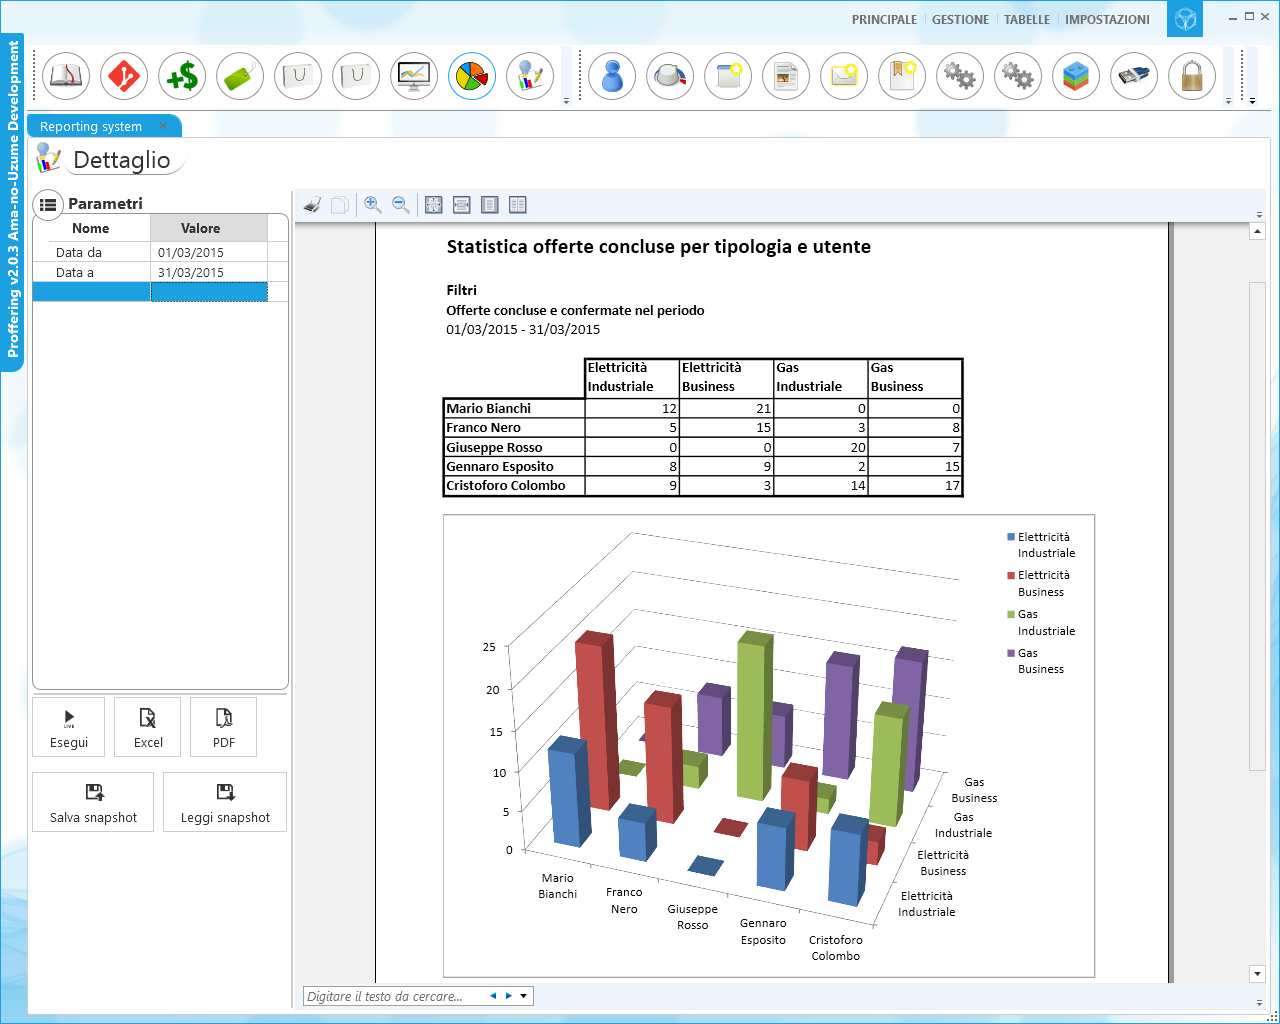Open the blue user profile icon
This screenshot has height=1024, width=1280.
click(612, 76)
